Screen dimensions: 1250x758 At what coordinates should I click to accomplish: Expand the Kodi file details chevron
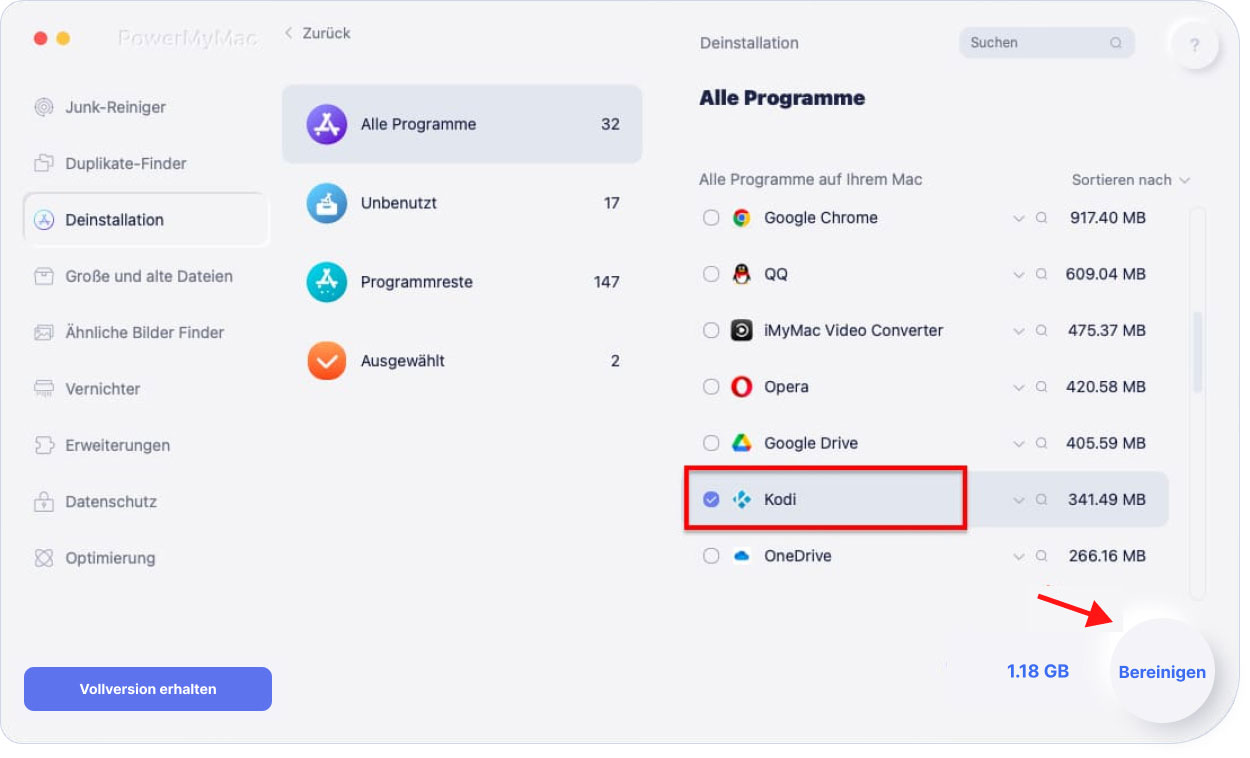click(1019, 500)
